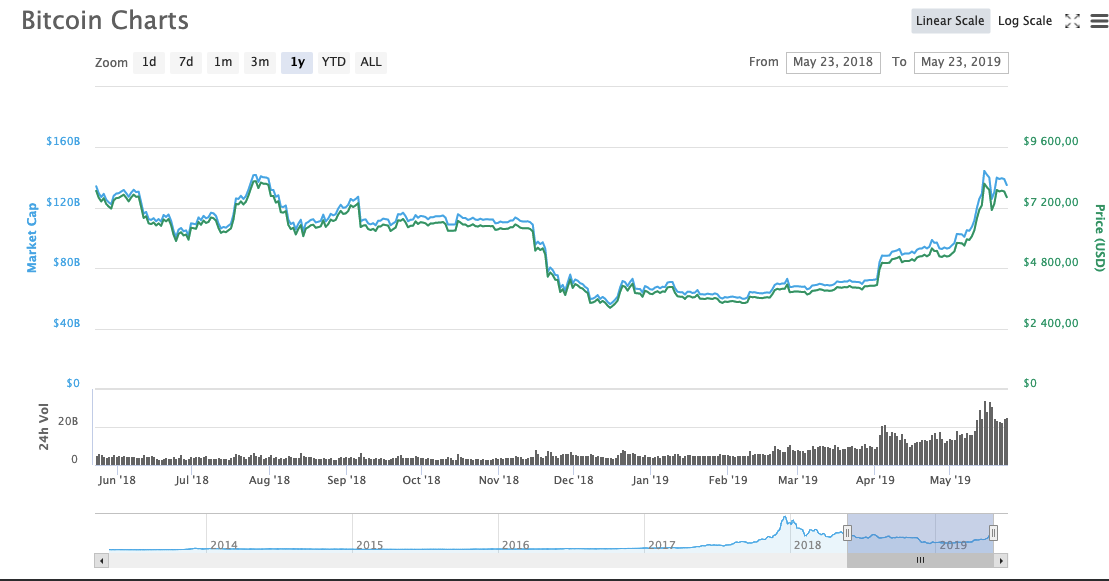Click the Oct '18 axis label
The width and height of the screenshot is (1109, 581).
(x=422, y=481)
